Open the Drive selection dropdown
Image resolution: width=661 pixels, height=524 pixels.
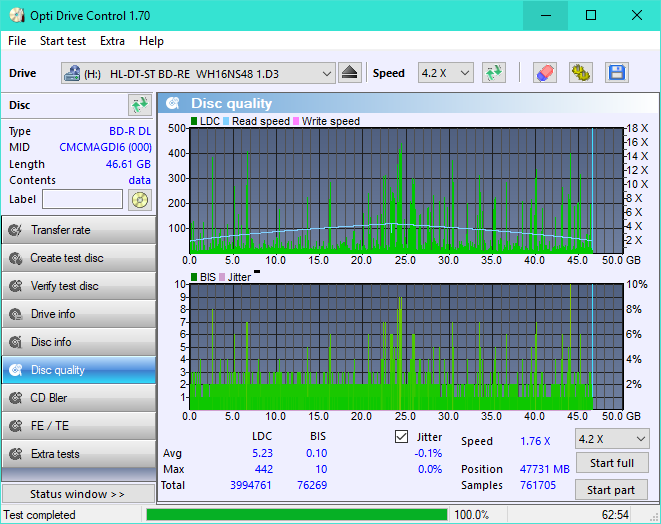[198, 73]
